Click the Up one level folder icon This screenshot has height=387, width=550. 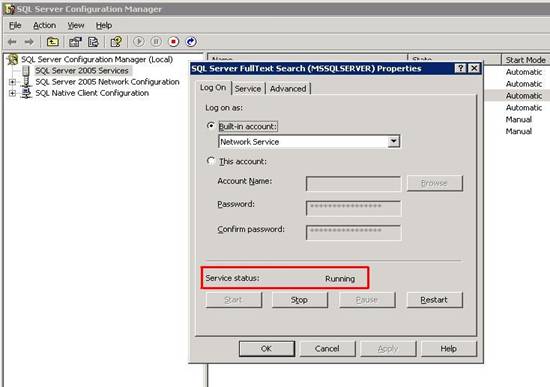[x=53, y=42]
